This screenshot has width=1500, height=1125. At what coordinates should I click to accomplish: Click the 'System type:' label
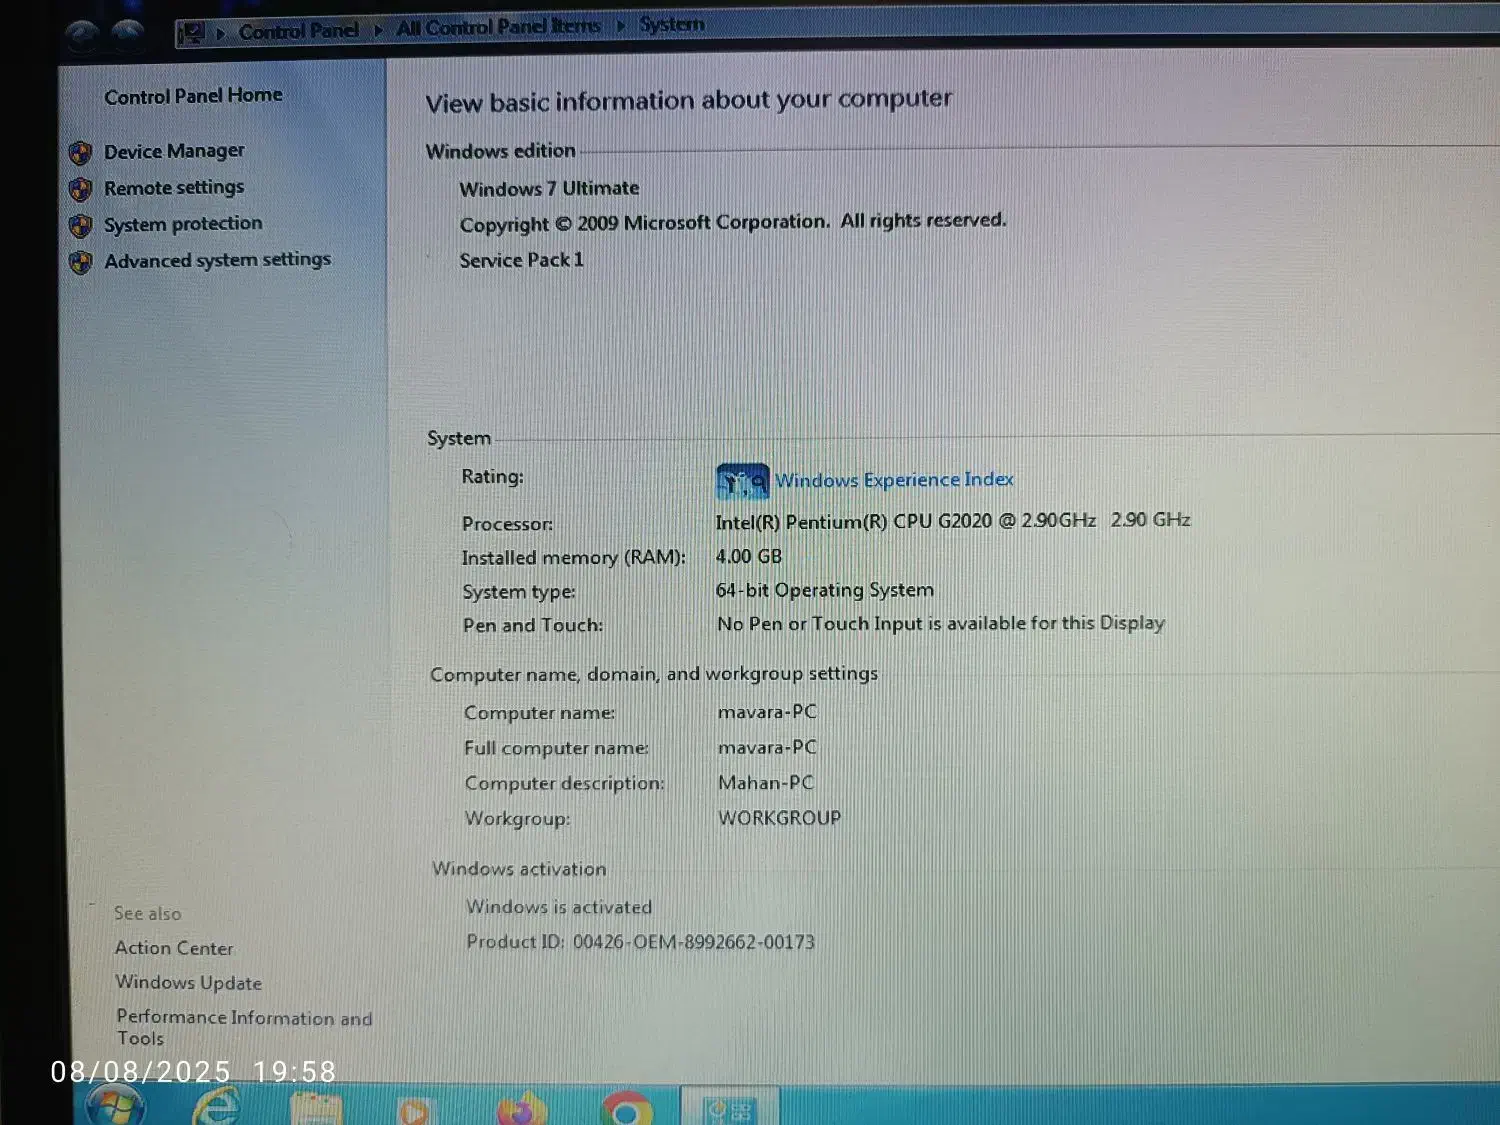point(519,592)
